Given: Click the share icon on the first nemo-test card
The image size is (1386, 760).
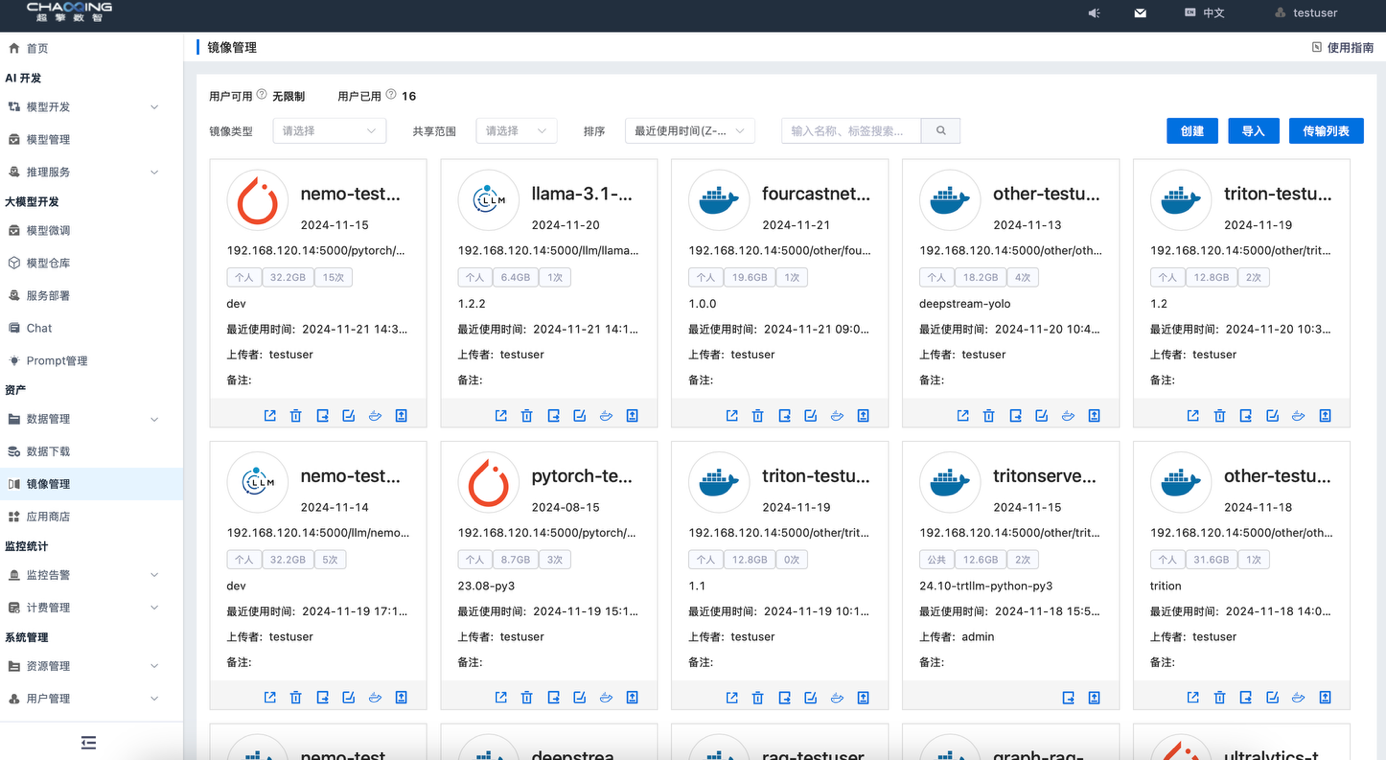Looking at the screenshot, I should pyautogui.click(x=270, y=416).
